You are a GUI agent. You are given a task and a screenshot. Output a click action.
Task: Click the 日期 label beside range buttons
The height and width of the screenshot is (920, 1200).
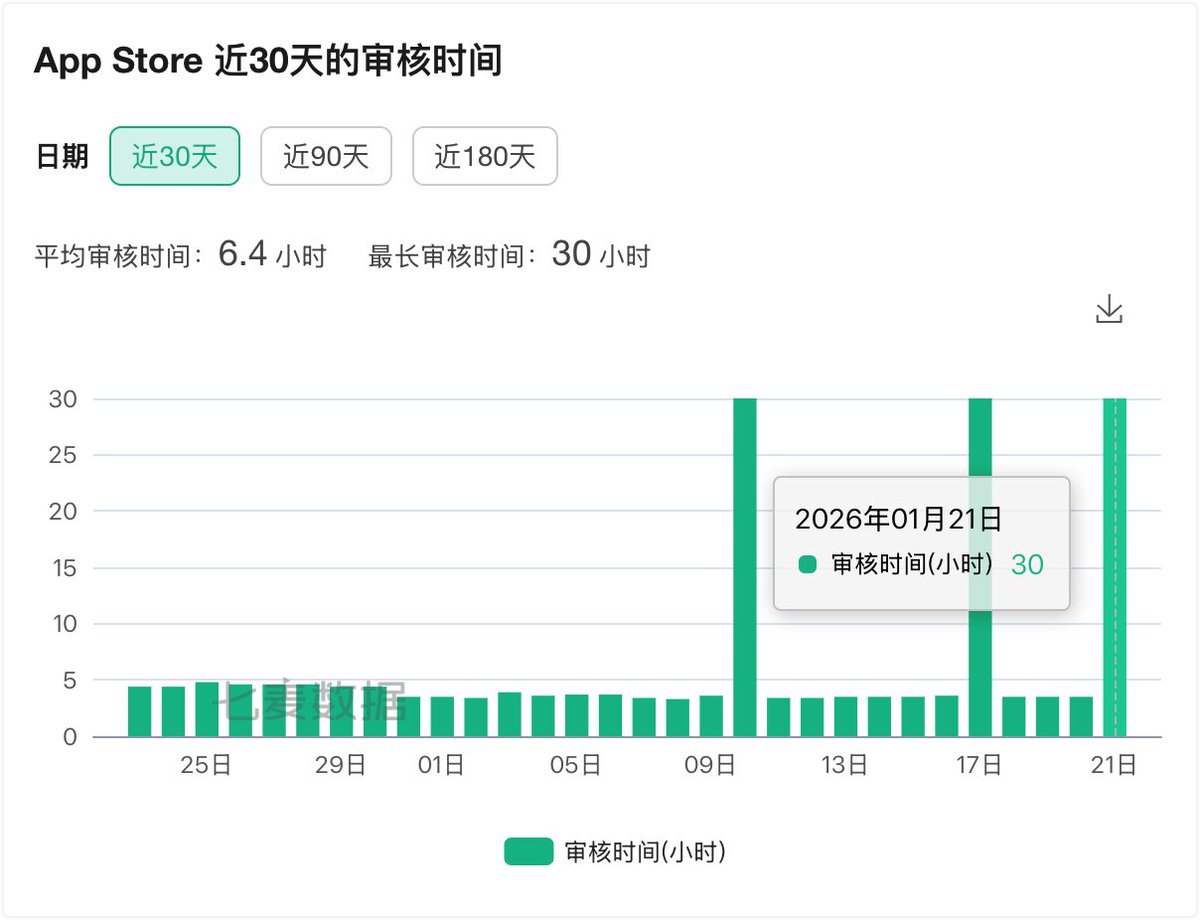(x=62, y=157)
